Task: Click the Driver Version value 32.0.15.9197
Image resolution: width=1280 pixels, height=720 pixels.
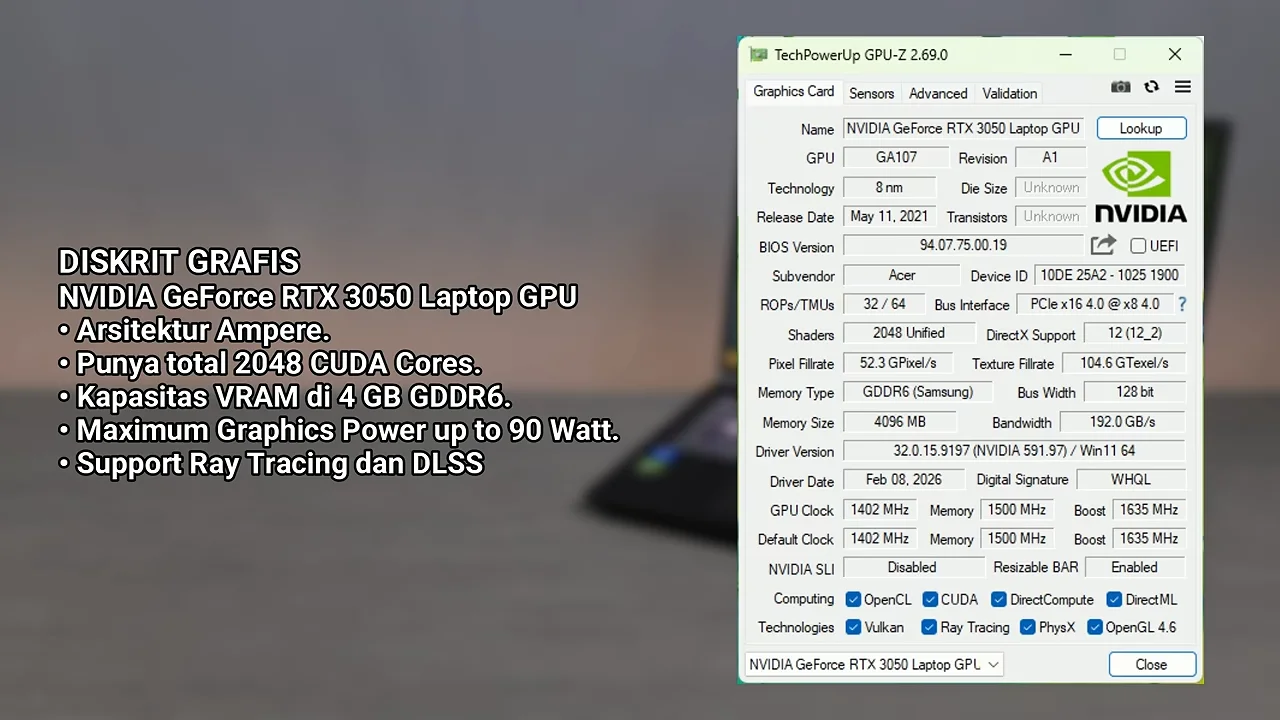Action: [x=1014, y=451]
